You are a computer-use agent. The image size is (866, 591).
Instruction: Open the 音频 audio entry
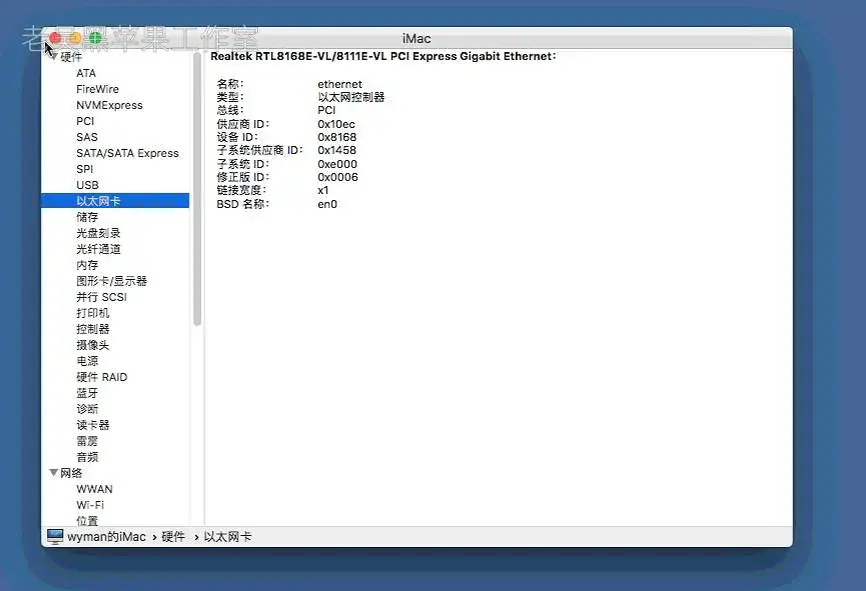(87, 457)
